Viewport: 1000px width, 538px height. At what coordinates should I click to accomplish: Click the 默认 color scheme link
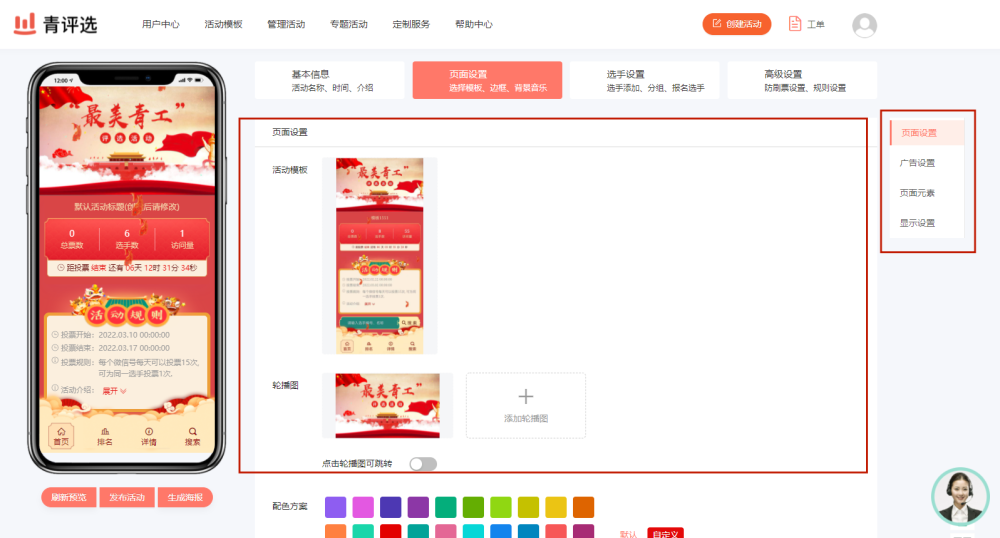click(628, 534)
